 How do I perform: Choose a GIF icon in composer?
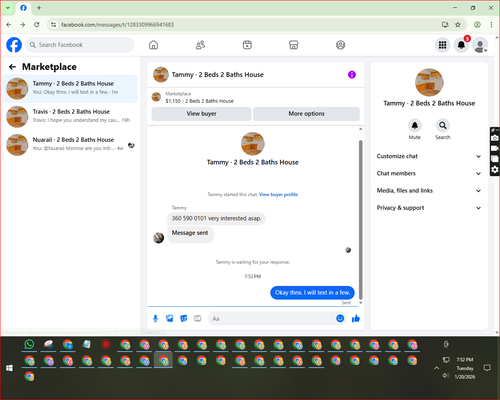point(198,319)
